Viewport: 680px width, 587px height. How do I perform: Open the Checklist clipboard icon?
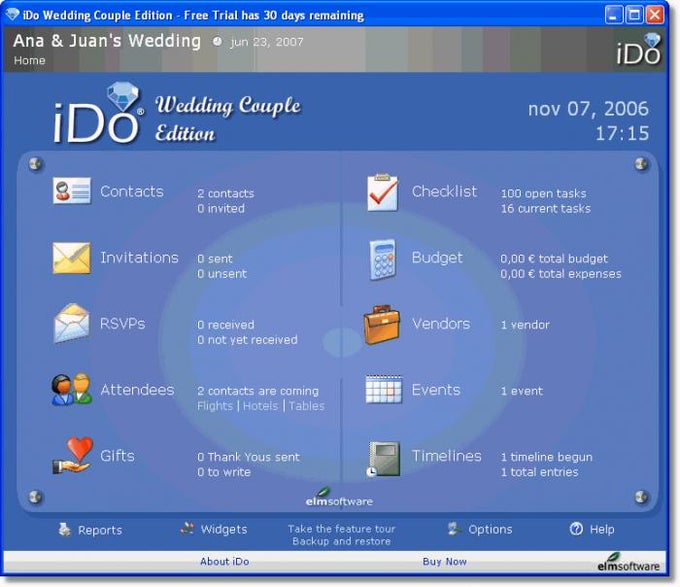click(382, 192)
